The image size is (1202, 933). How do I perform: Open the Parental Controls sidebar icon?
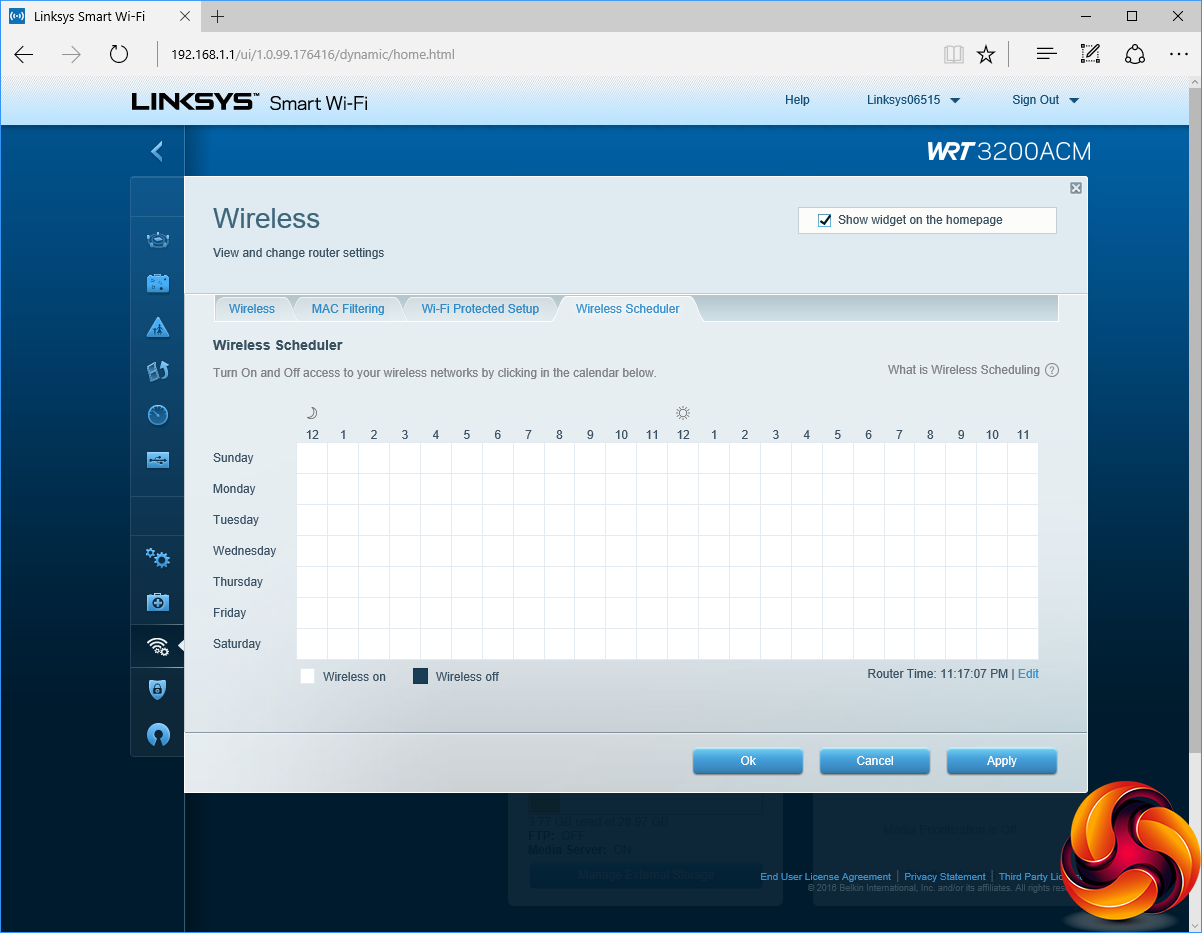(x=157, y=327)
